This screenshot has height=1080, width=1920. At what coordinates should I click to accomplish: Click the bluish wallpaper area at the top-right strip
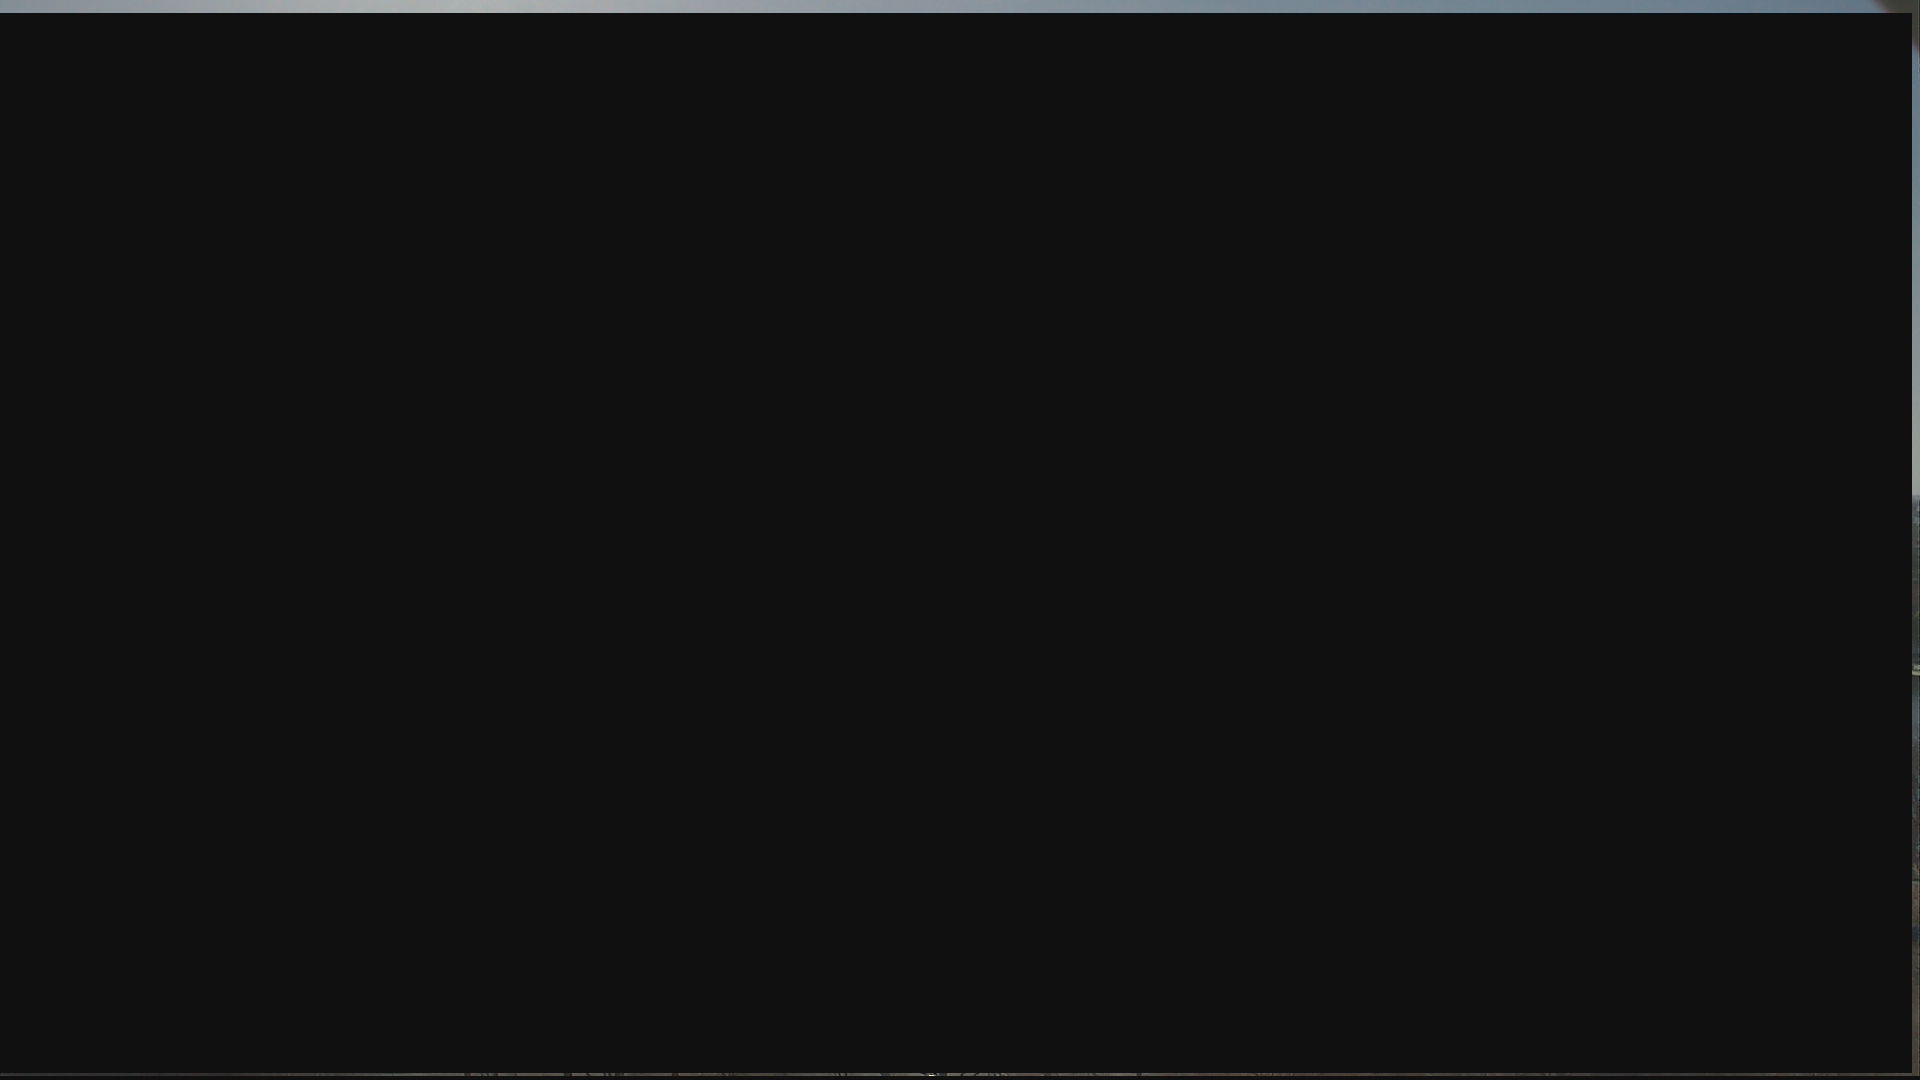click(1600, 6)
